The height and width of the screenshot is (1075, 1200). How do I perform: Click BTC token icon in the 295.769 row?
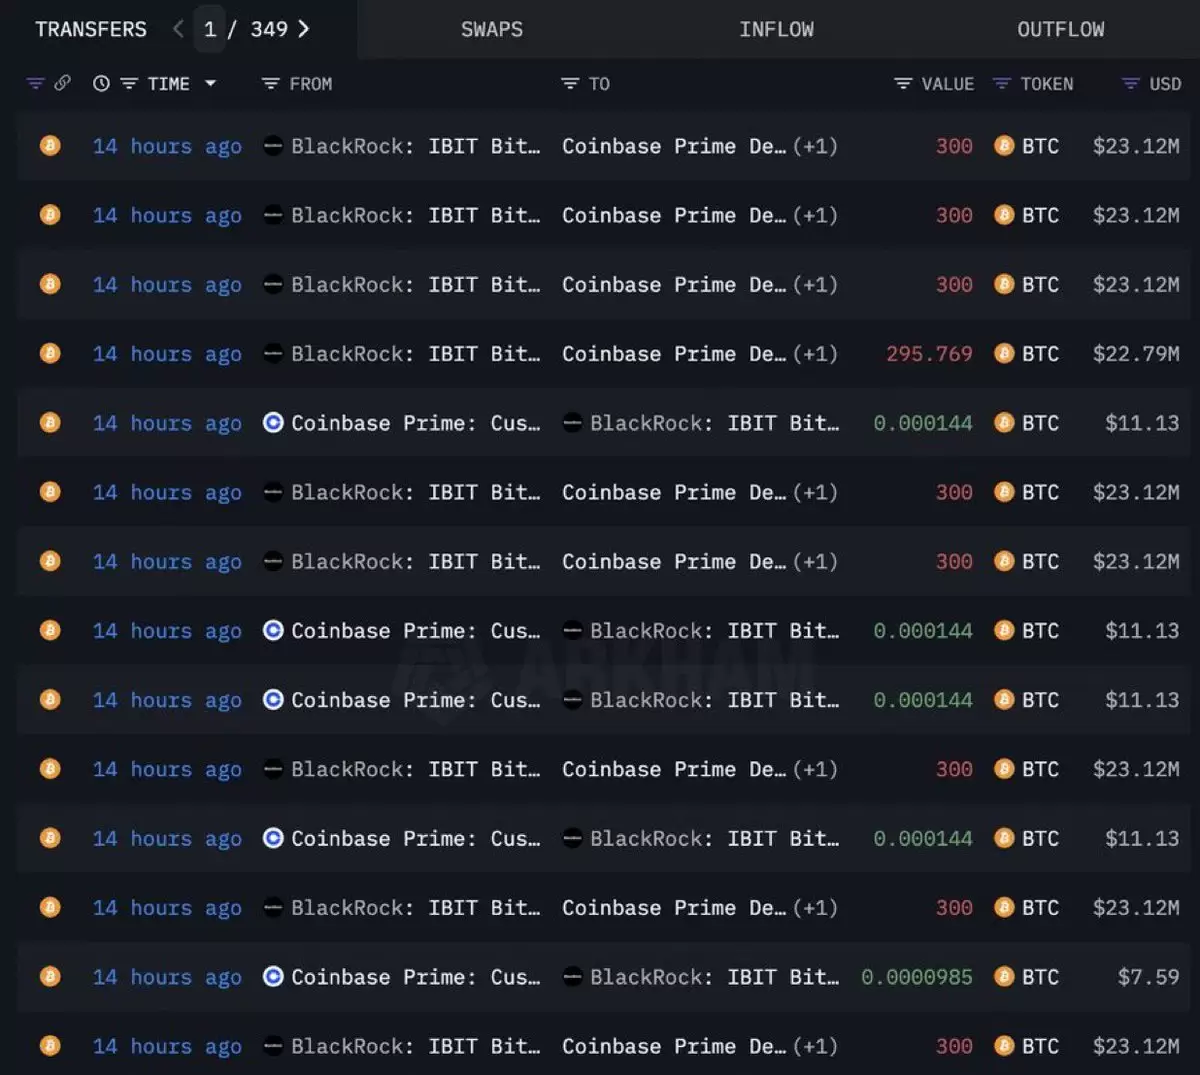click(1004, 353)
